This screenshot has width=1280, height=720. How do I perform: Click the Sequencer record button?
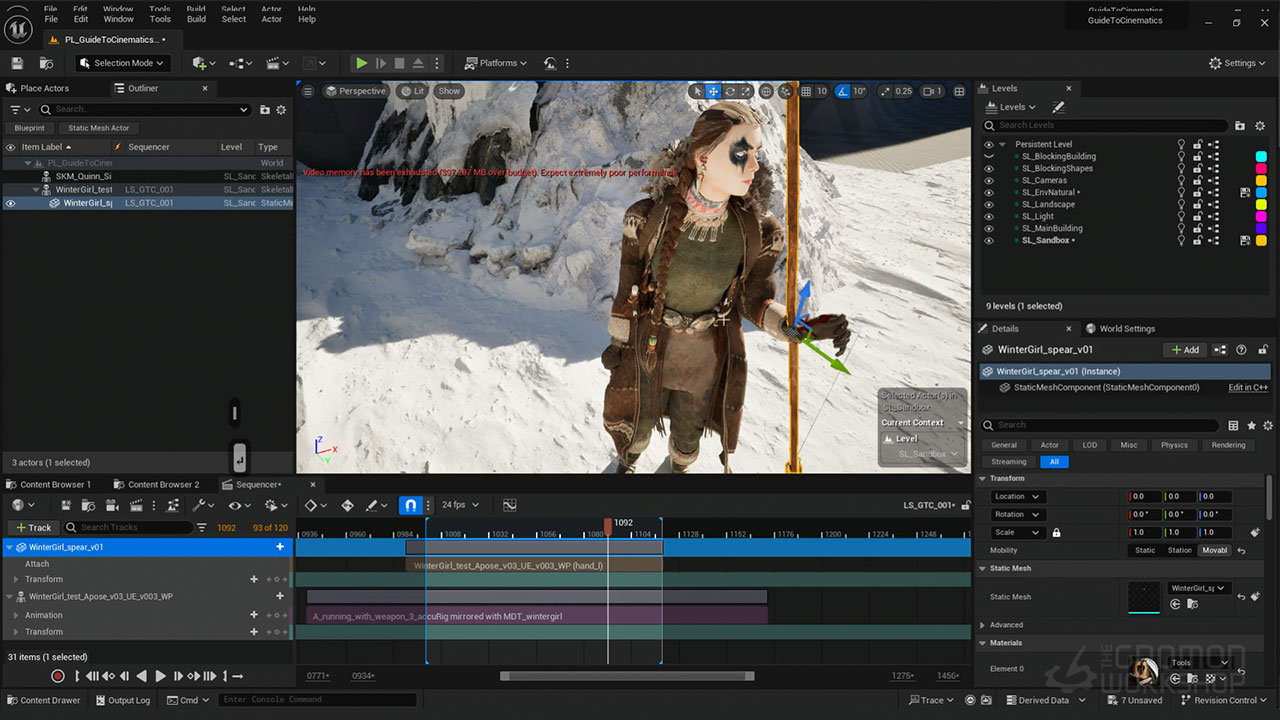[58, 677]
